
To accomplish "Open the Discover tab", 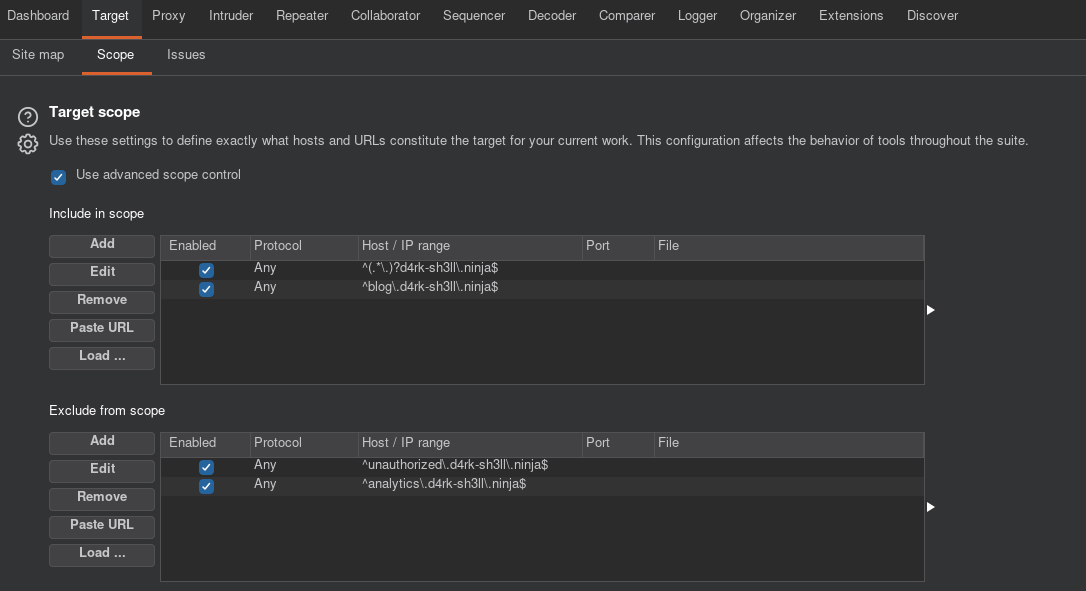I will (932, 15).
